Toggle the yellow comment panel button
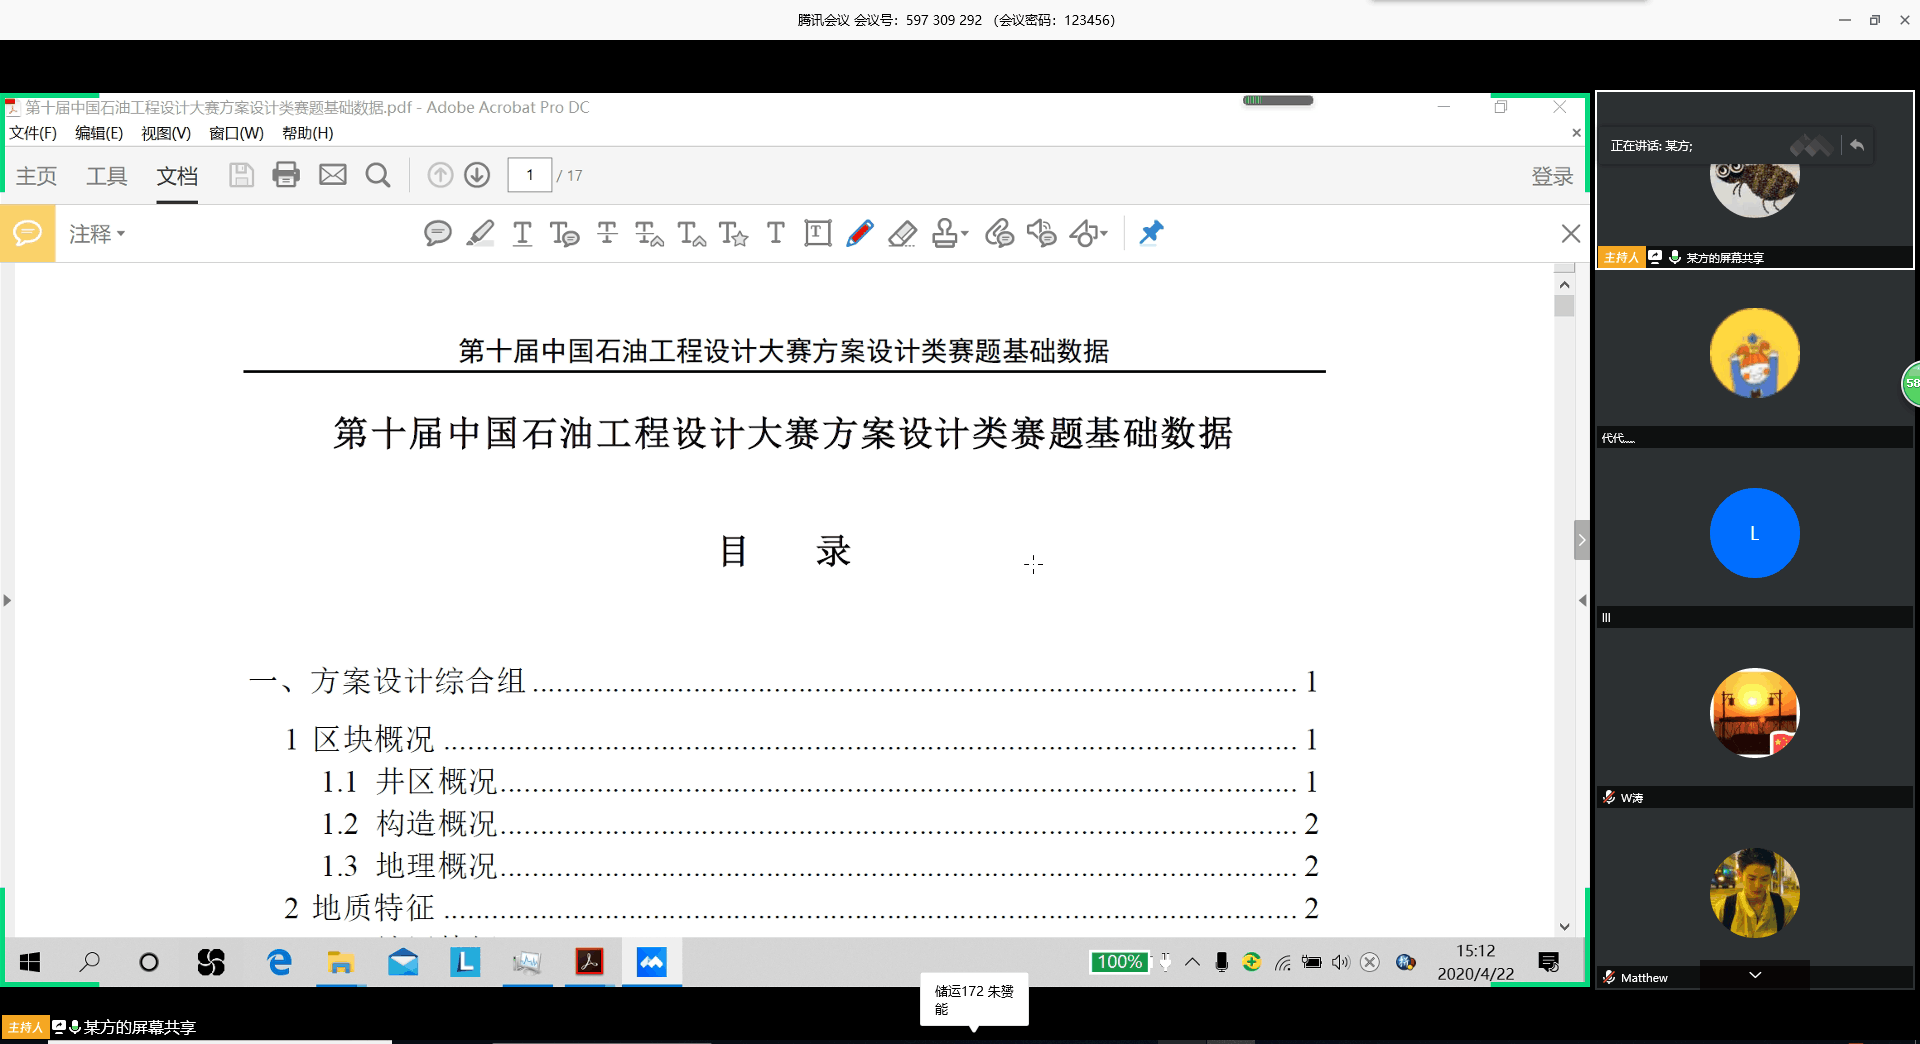The image size is (1920, 1044). [x=27, y=233]
